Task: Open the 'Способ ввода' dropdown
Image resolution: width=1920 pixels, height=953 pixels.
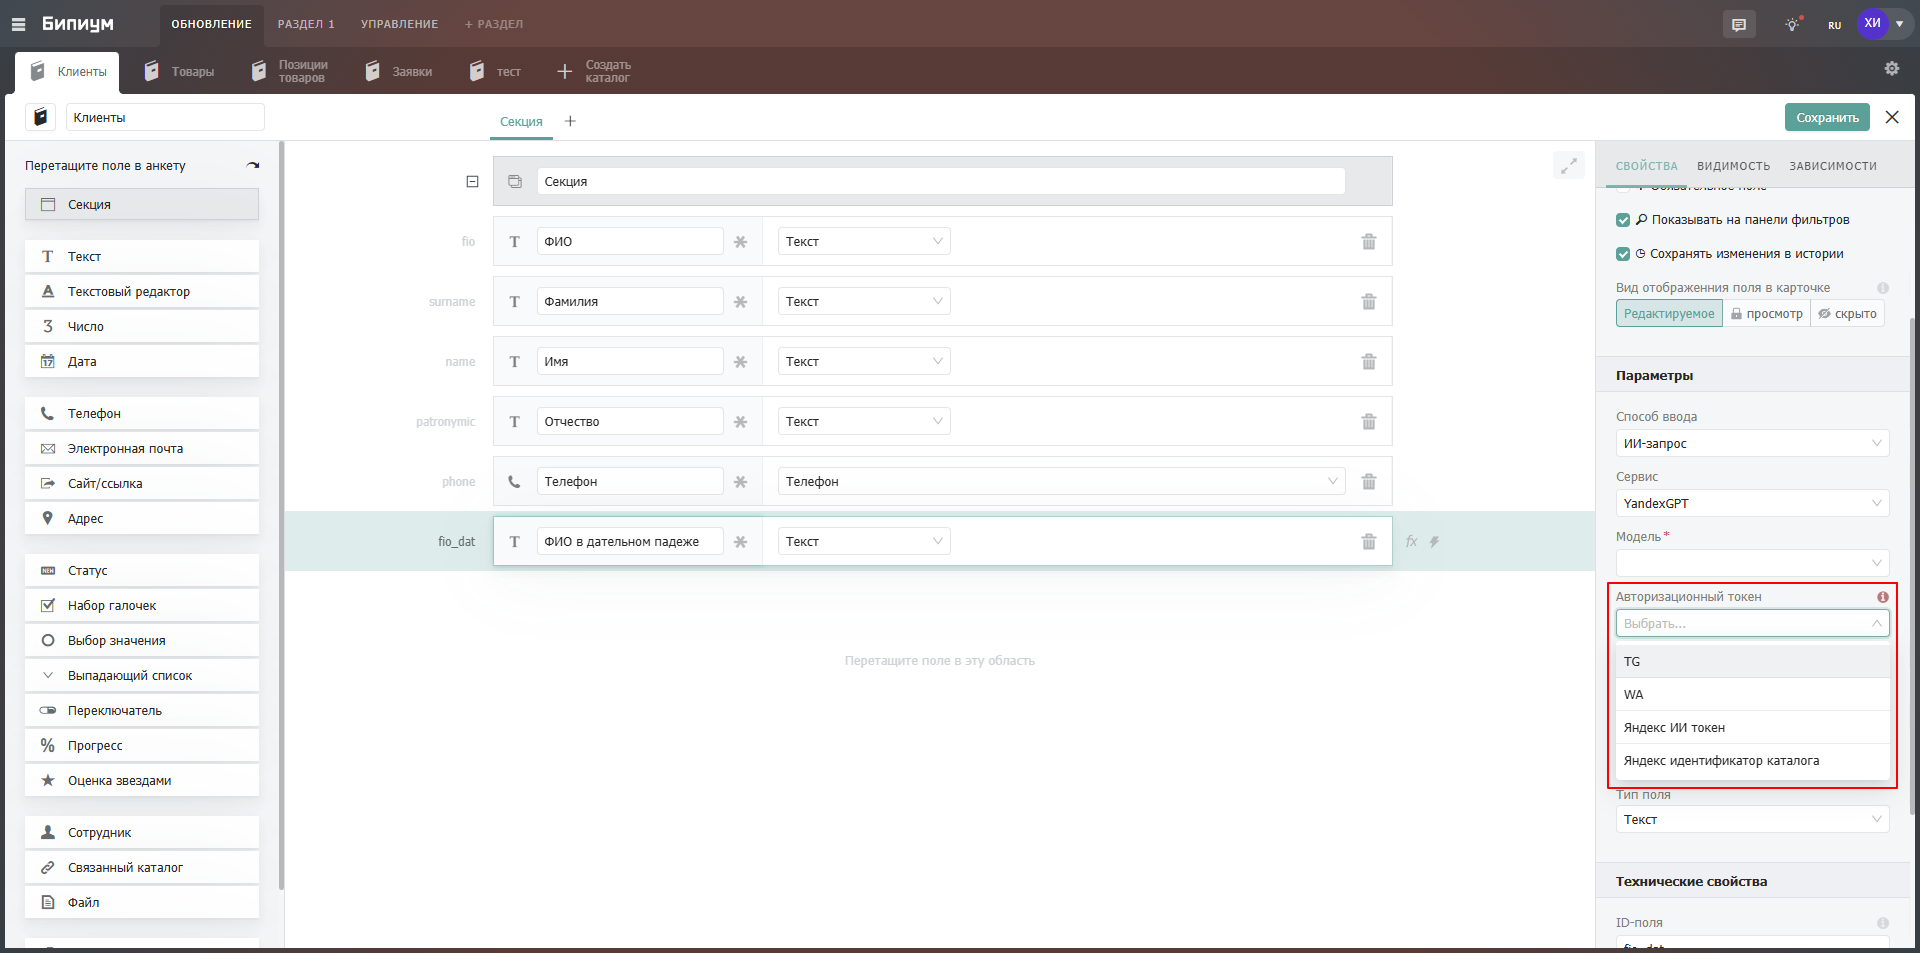Action: (x=1751, y=444)
